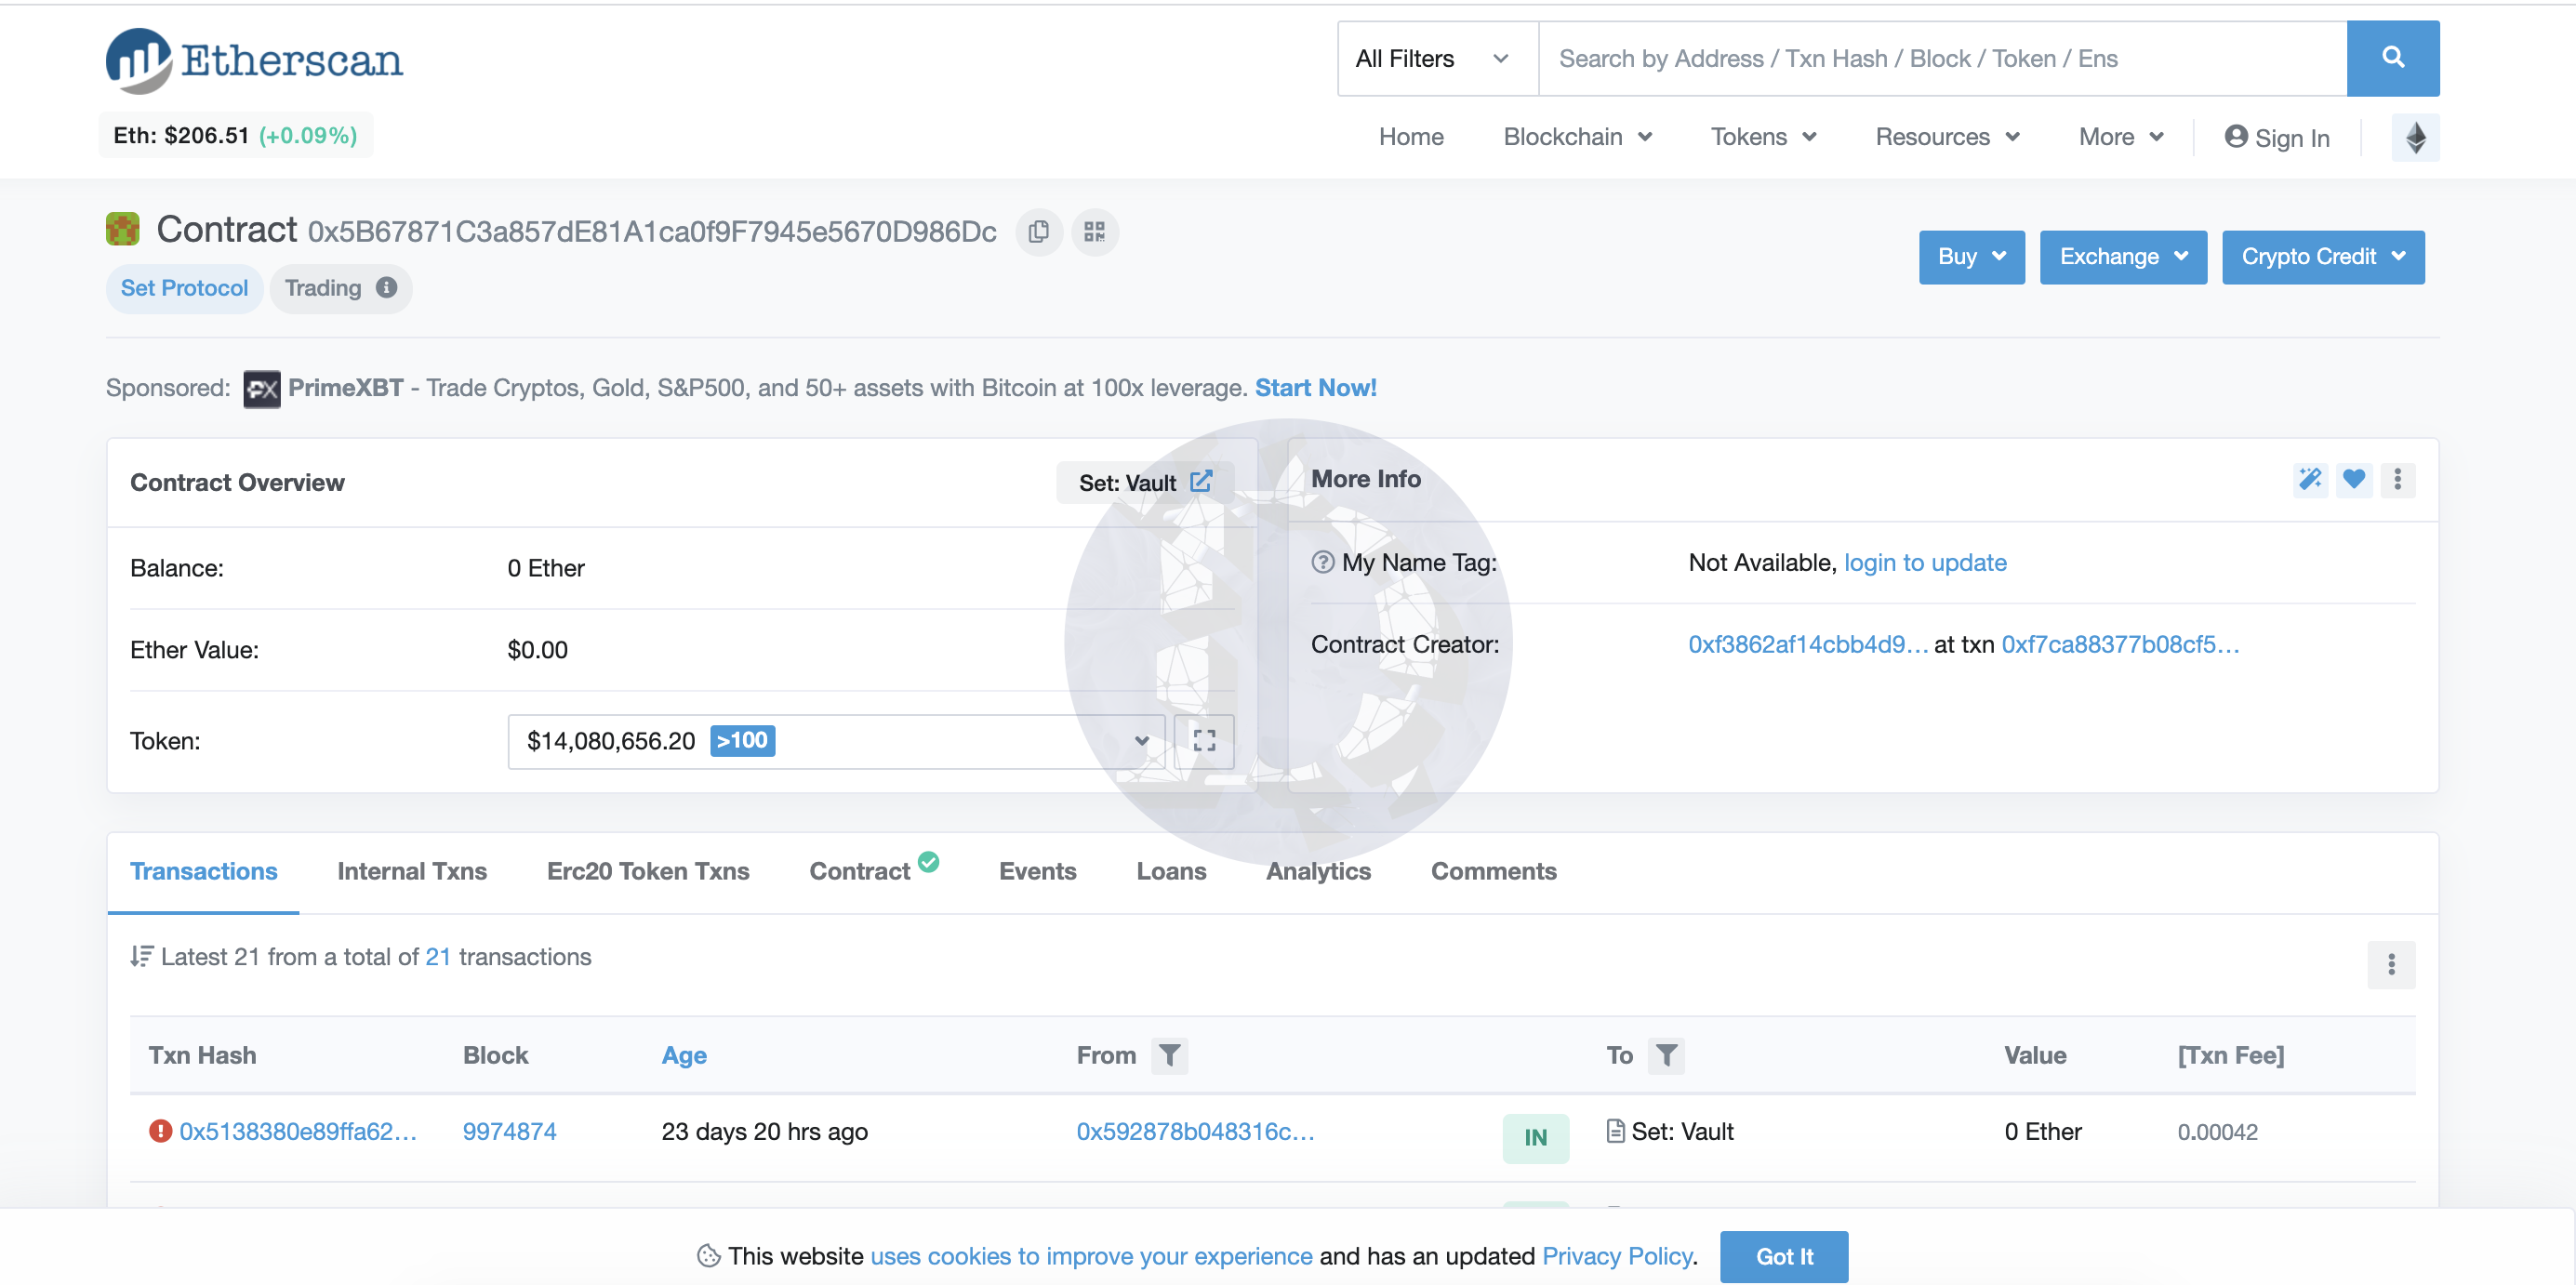Click the Trading info icon
Viewport: 2576px width, 1285px height.
pos(387,288)
